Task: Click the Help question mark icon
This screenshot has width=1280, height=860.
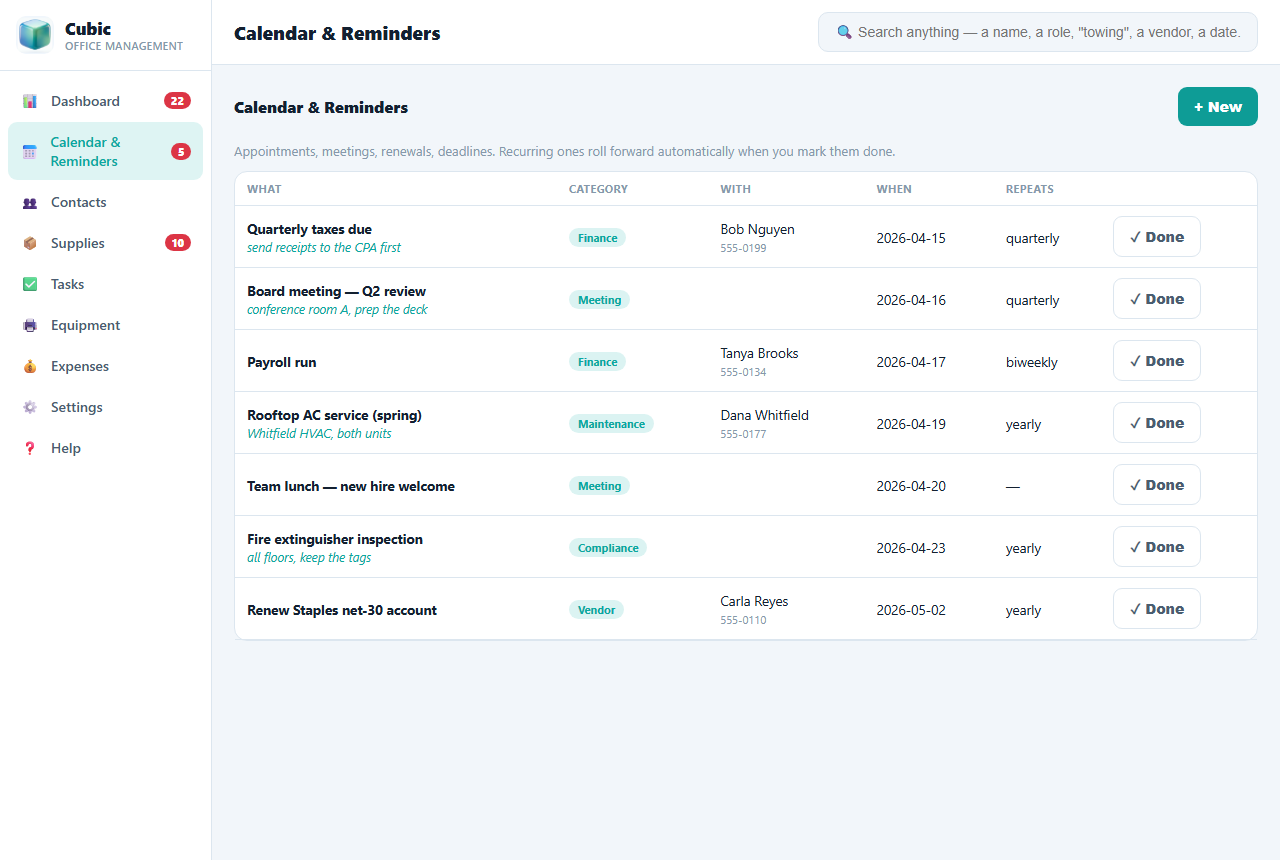Action: [x=30, y=448]
